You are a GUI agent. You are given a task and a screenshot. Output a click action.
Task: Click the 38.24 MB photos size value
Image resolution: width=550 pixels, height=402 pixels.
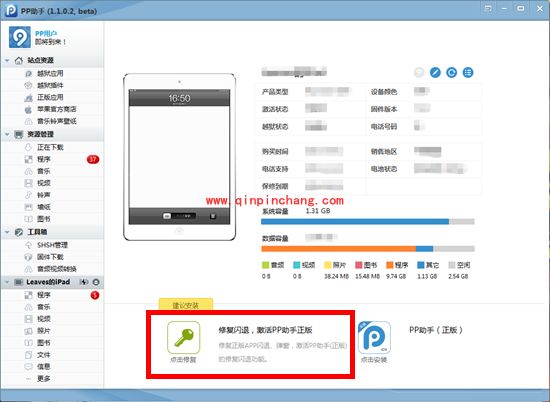point(336,276)
